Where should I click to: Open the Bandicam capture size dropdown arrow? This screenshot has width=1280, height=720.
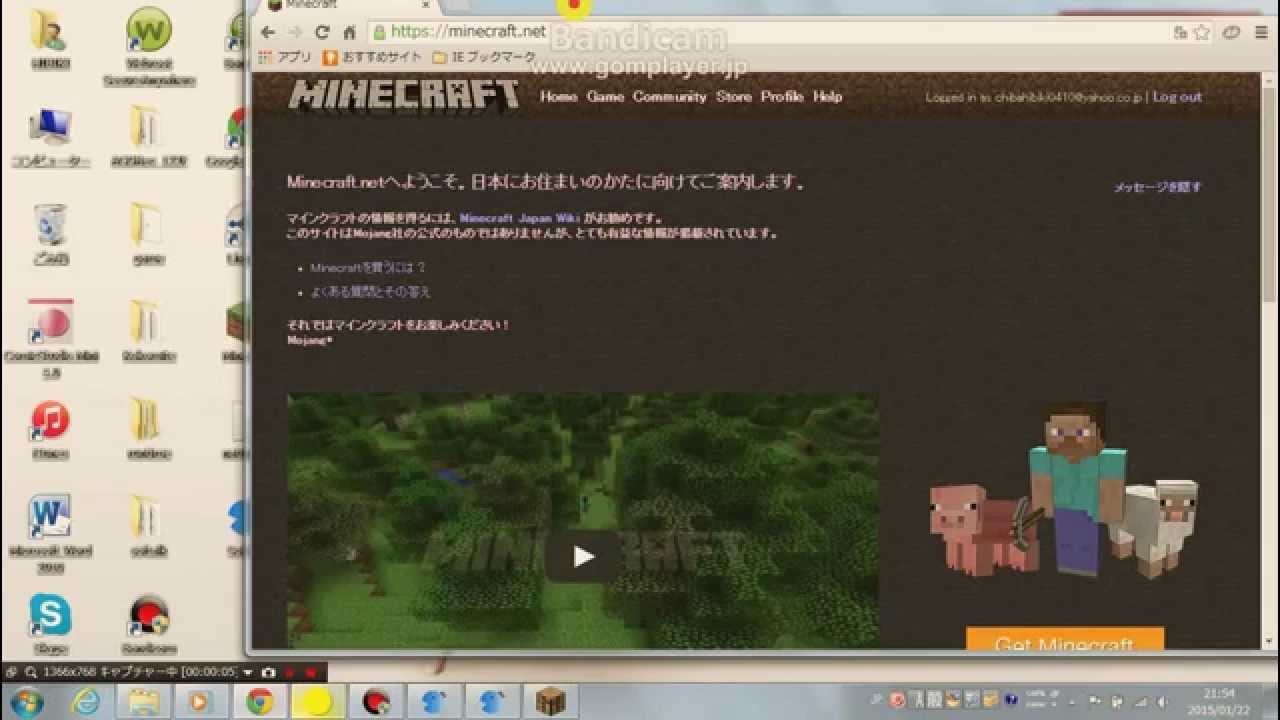click(246, 672)
